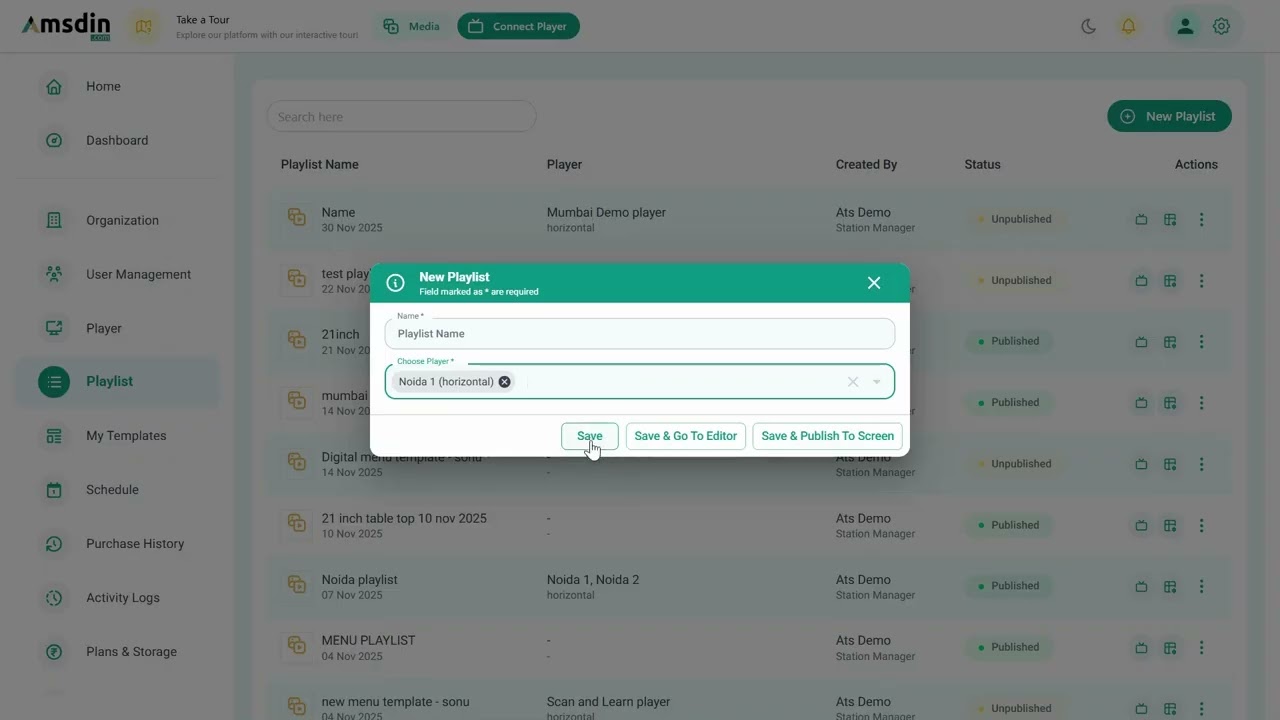Open notifications bell icon
Viewport: 1280px width, 720px height.
[x=1128, y=27]
